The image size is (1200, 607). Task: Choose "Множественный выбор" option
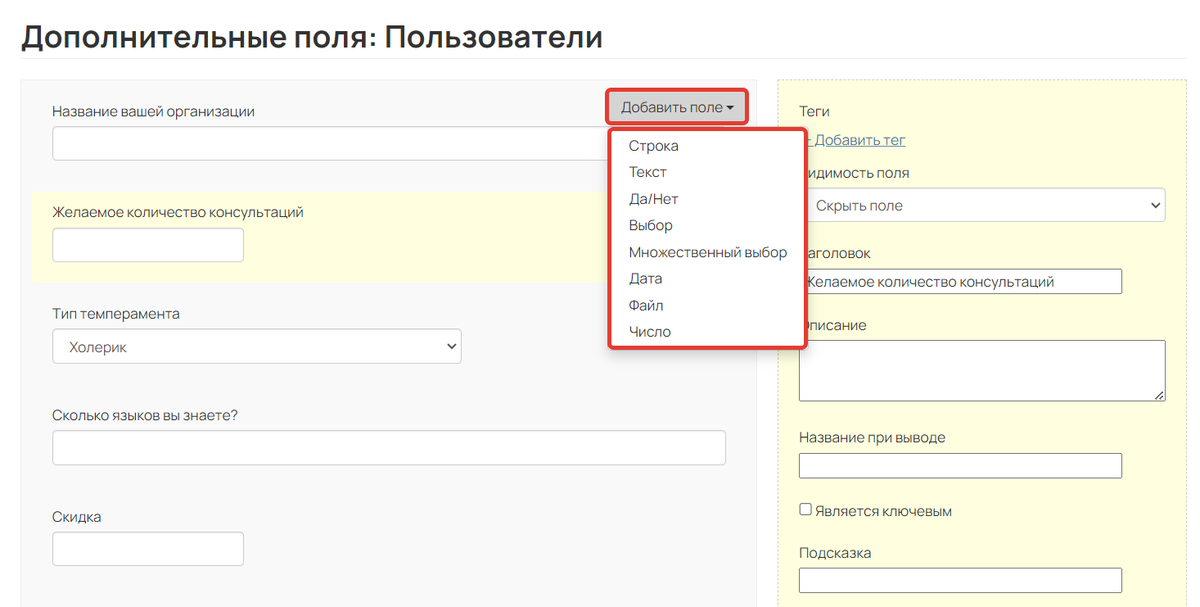(707, 252)
